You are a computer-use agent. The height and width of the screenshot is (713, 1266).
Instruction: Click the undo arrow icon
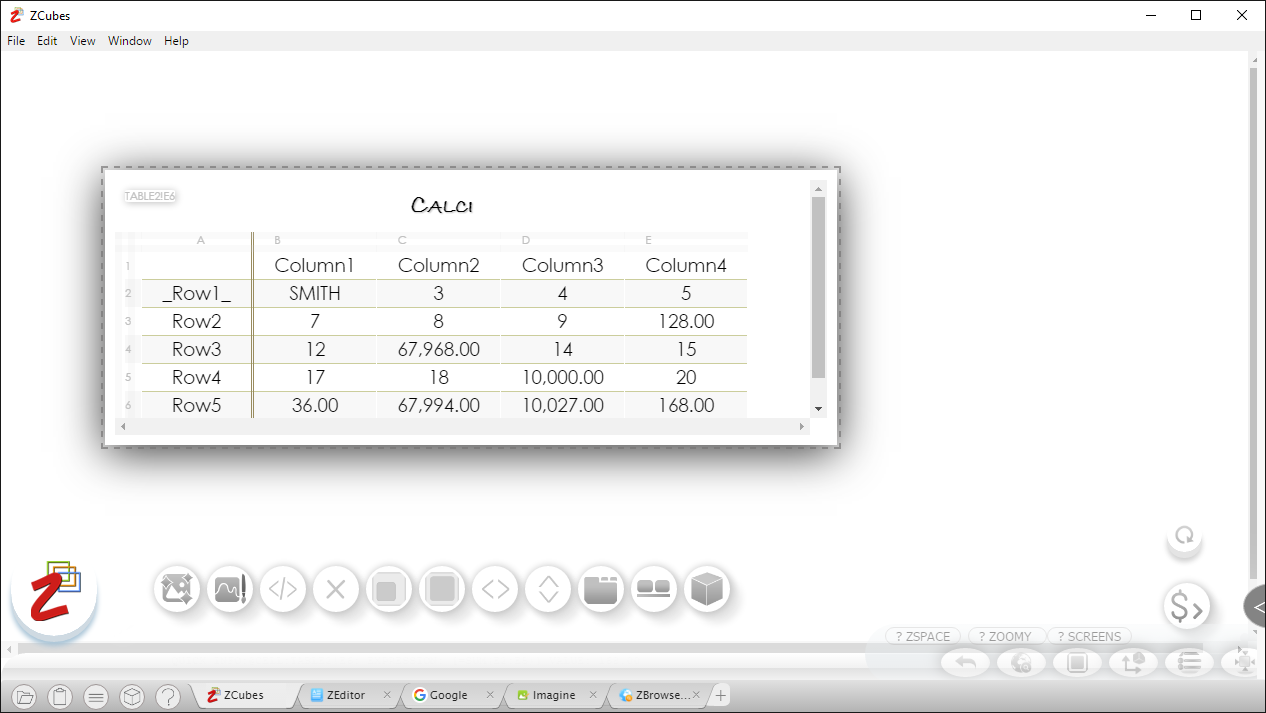pyautogui.click(x=966, y=662)
